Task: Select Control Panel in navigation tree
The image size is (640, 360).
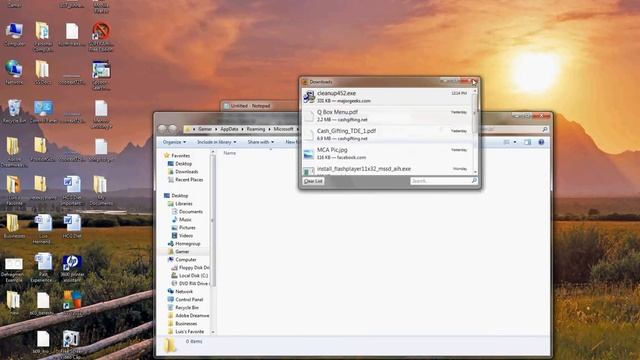Action: click(185, 300)
